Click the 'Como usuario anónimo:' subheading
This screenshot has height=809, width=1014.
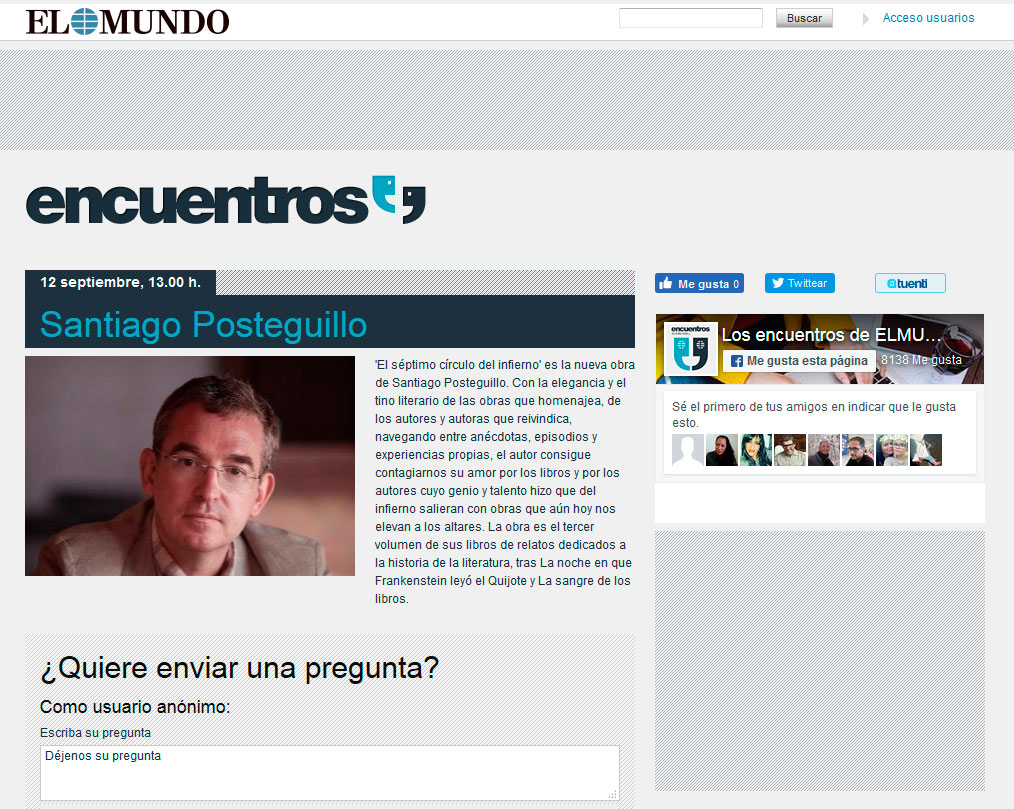[135, 707]
